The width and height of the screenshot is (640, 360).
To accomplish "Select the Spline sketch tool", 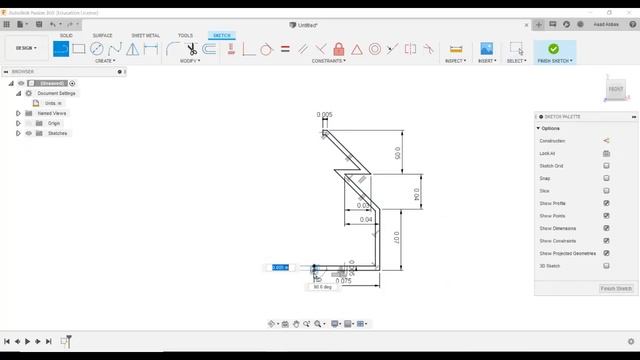I will 115,49.
